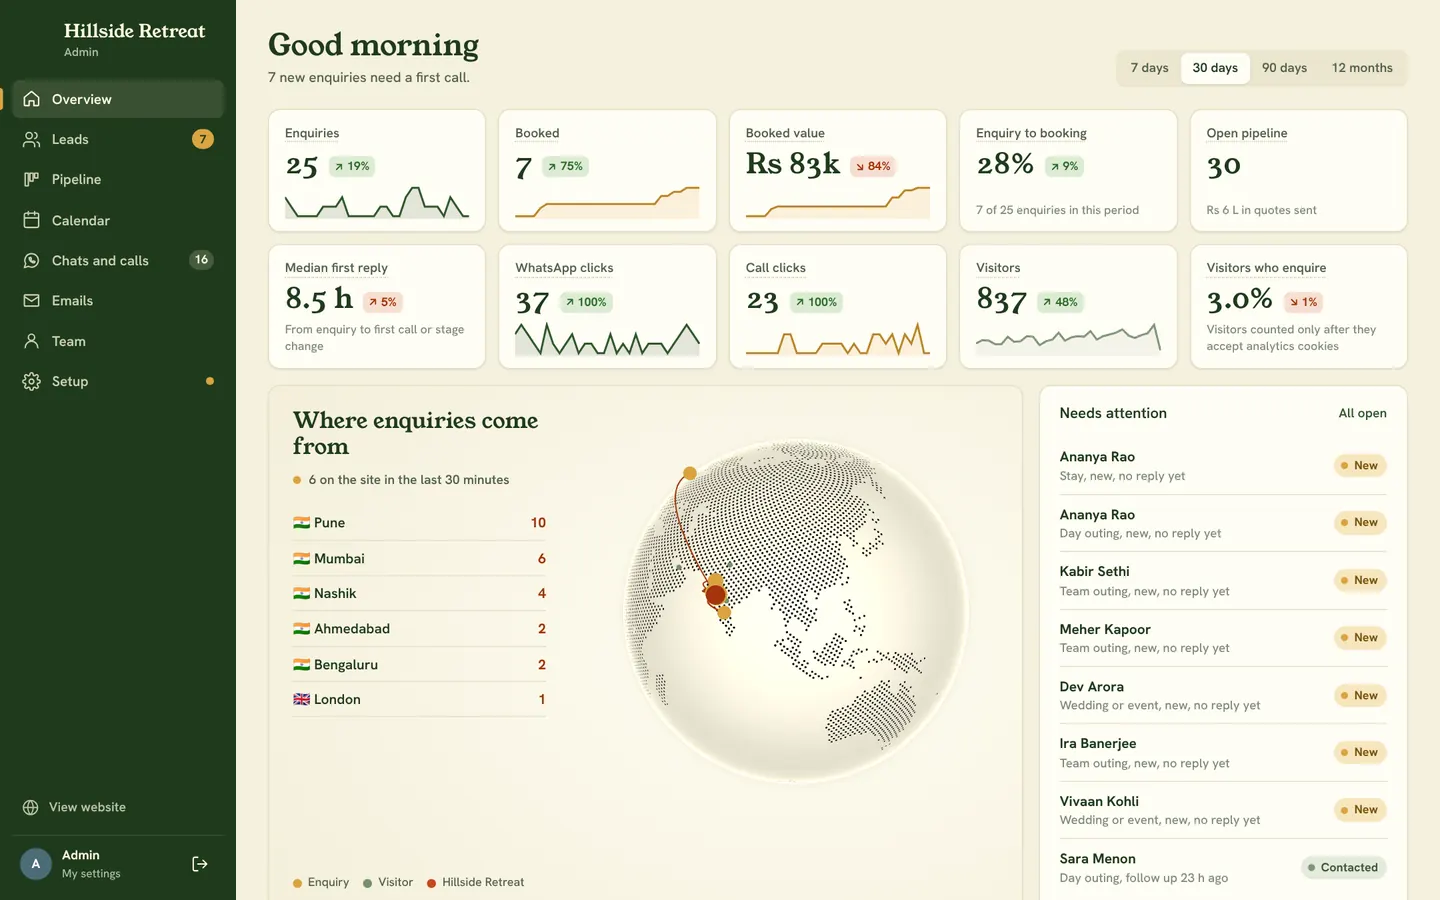Viewport: 1440px width, 900px height.
Task: Open Dev Arora's wedding enquiry
Action: [1223, 695]
